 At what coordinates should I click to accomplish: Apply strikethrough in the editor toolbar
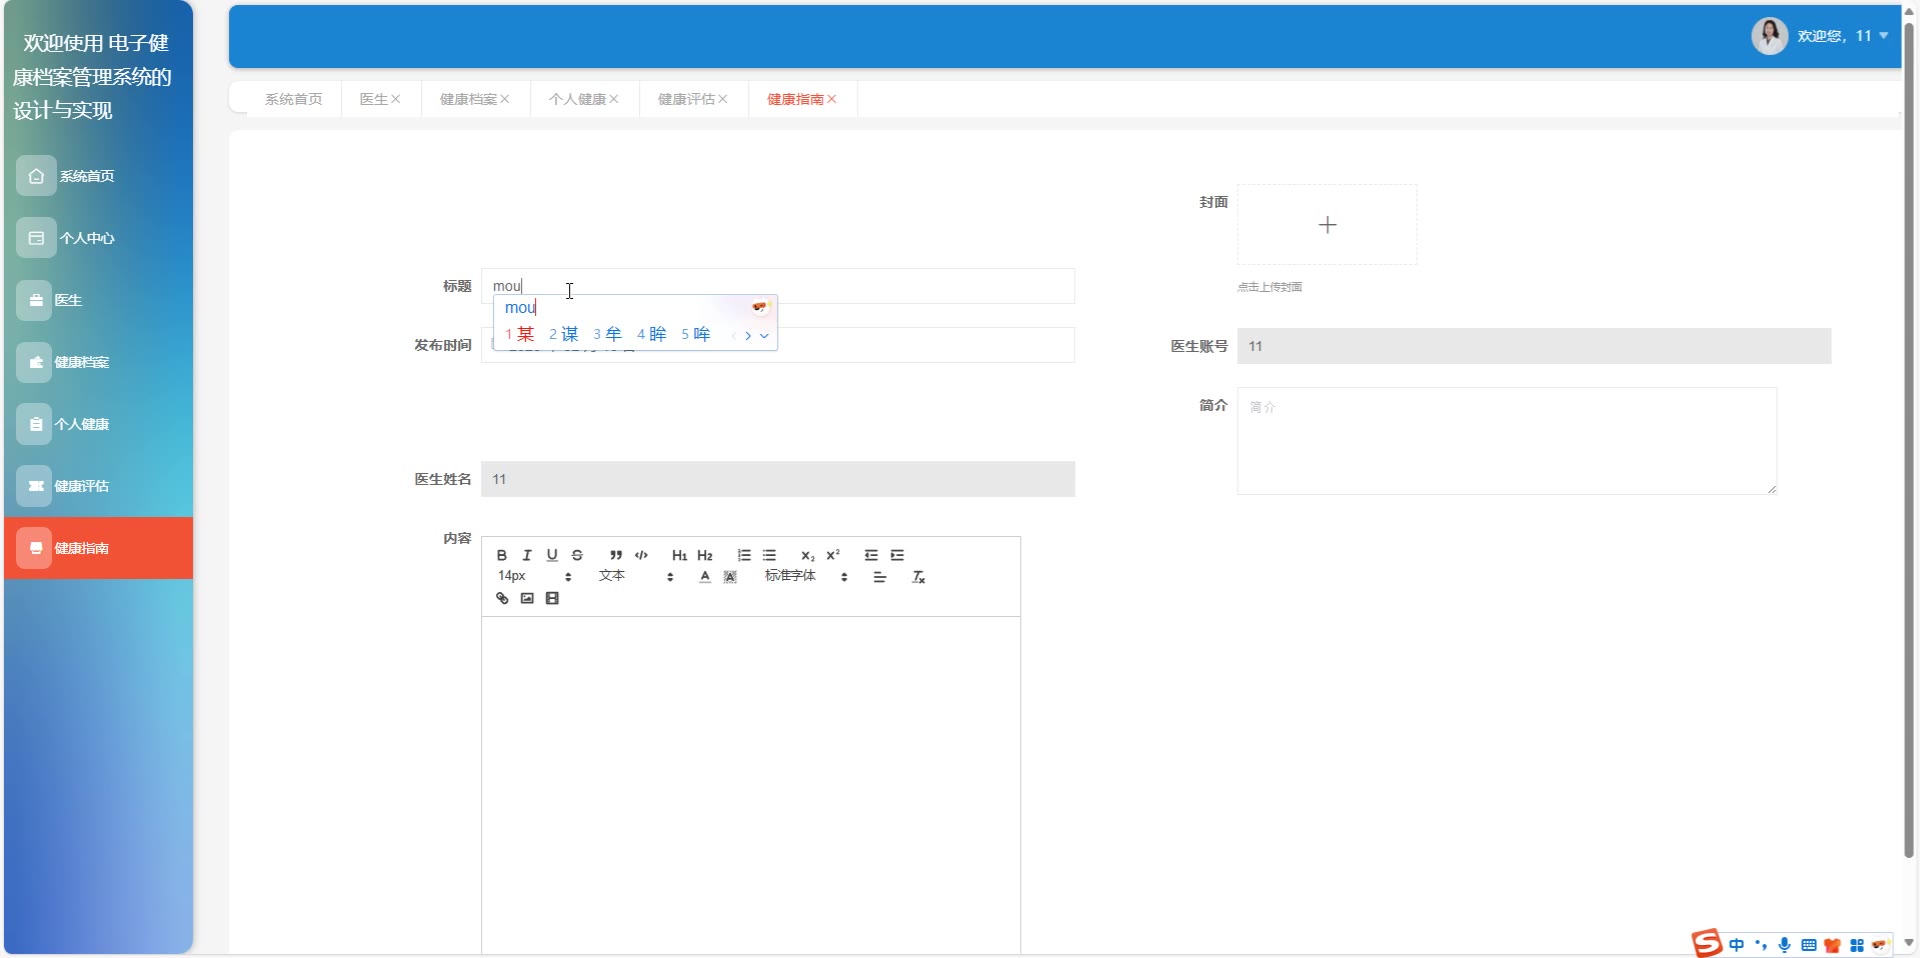tap(577, 555)
